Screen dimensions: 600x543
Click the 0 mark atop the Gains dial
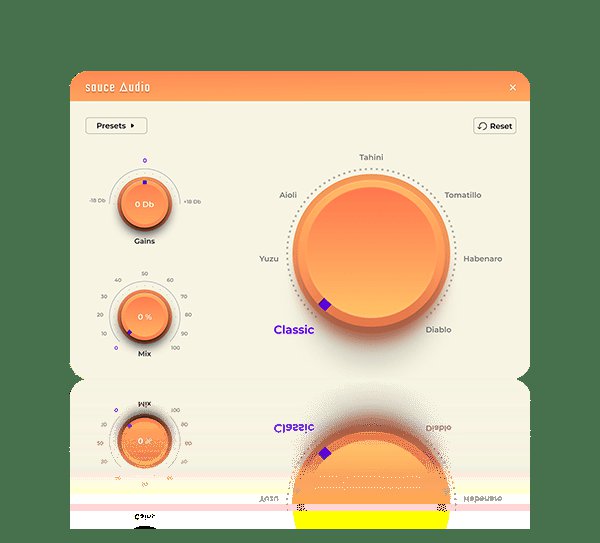145,160
